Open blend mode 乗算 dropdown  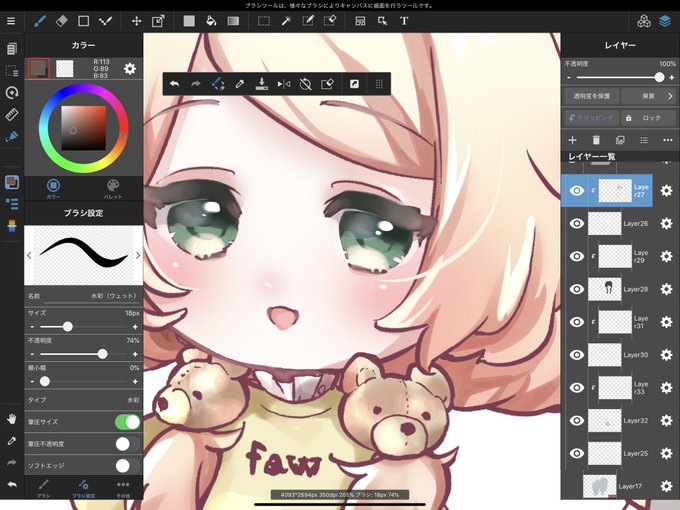[x=649, y=96]
